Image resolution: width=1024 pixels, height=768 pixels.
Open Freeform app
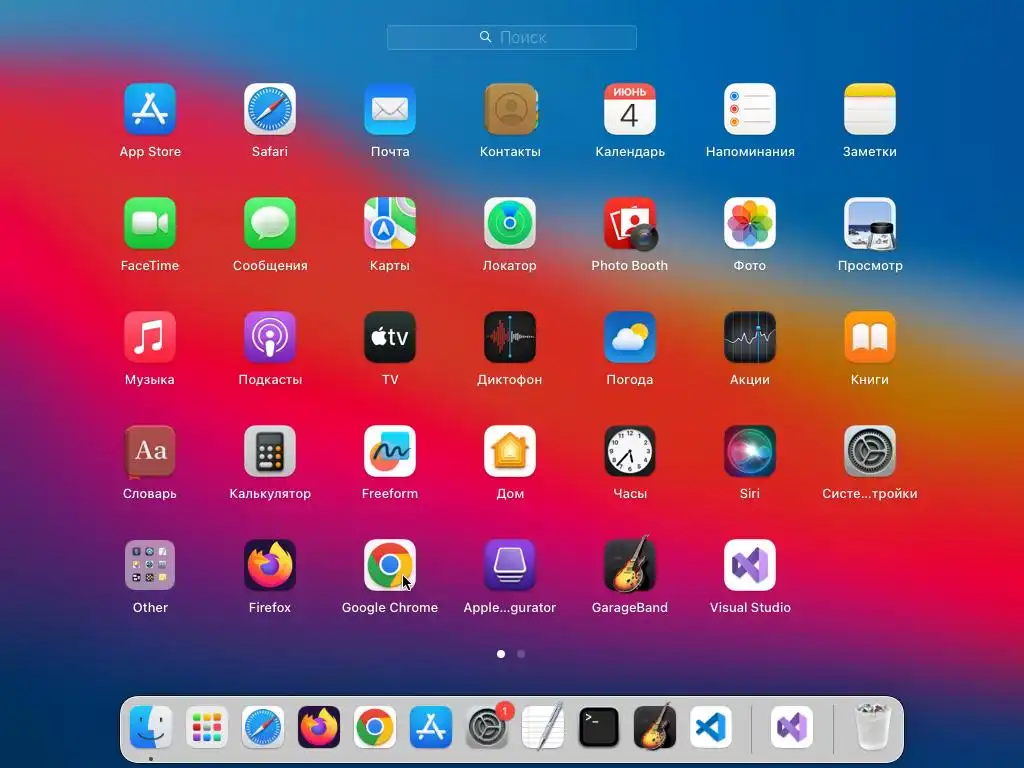(x=390, y=451)
